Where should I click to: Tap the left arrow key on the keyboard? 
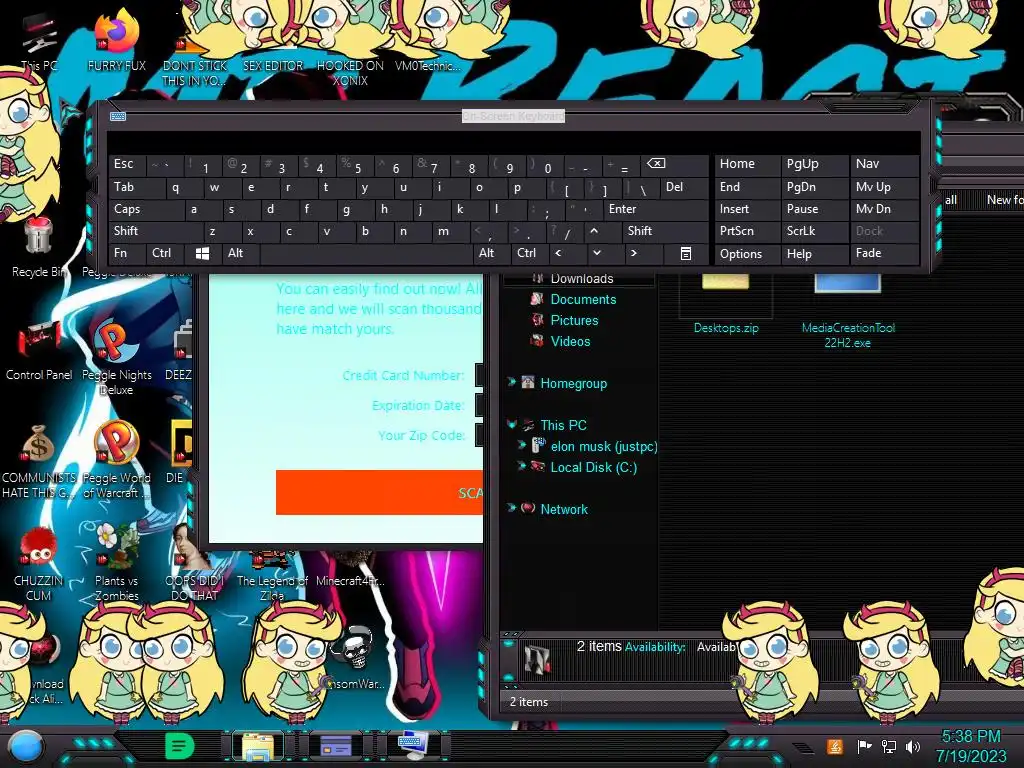click(558, 253)
